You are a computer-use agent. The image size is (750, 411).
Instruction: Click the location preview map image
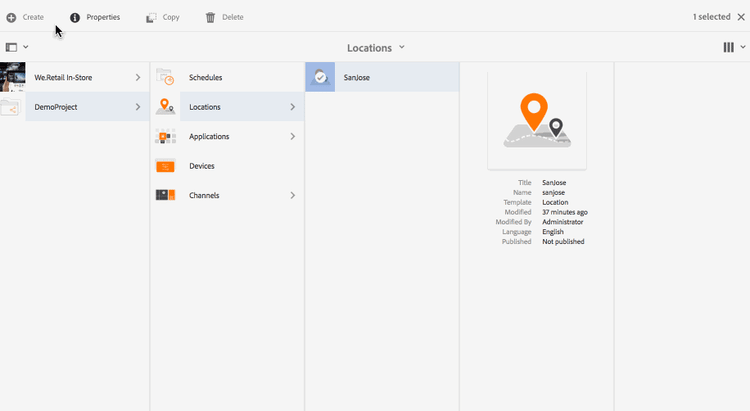click(x=537, y=121)
